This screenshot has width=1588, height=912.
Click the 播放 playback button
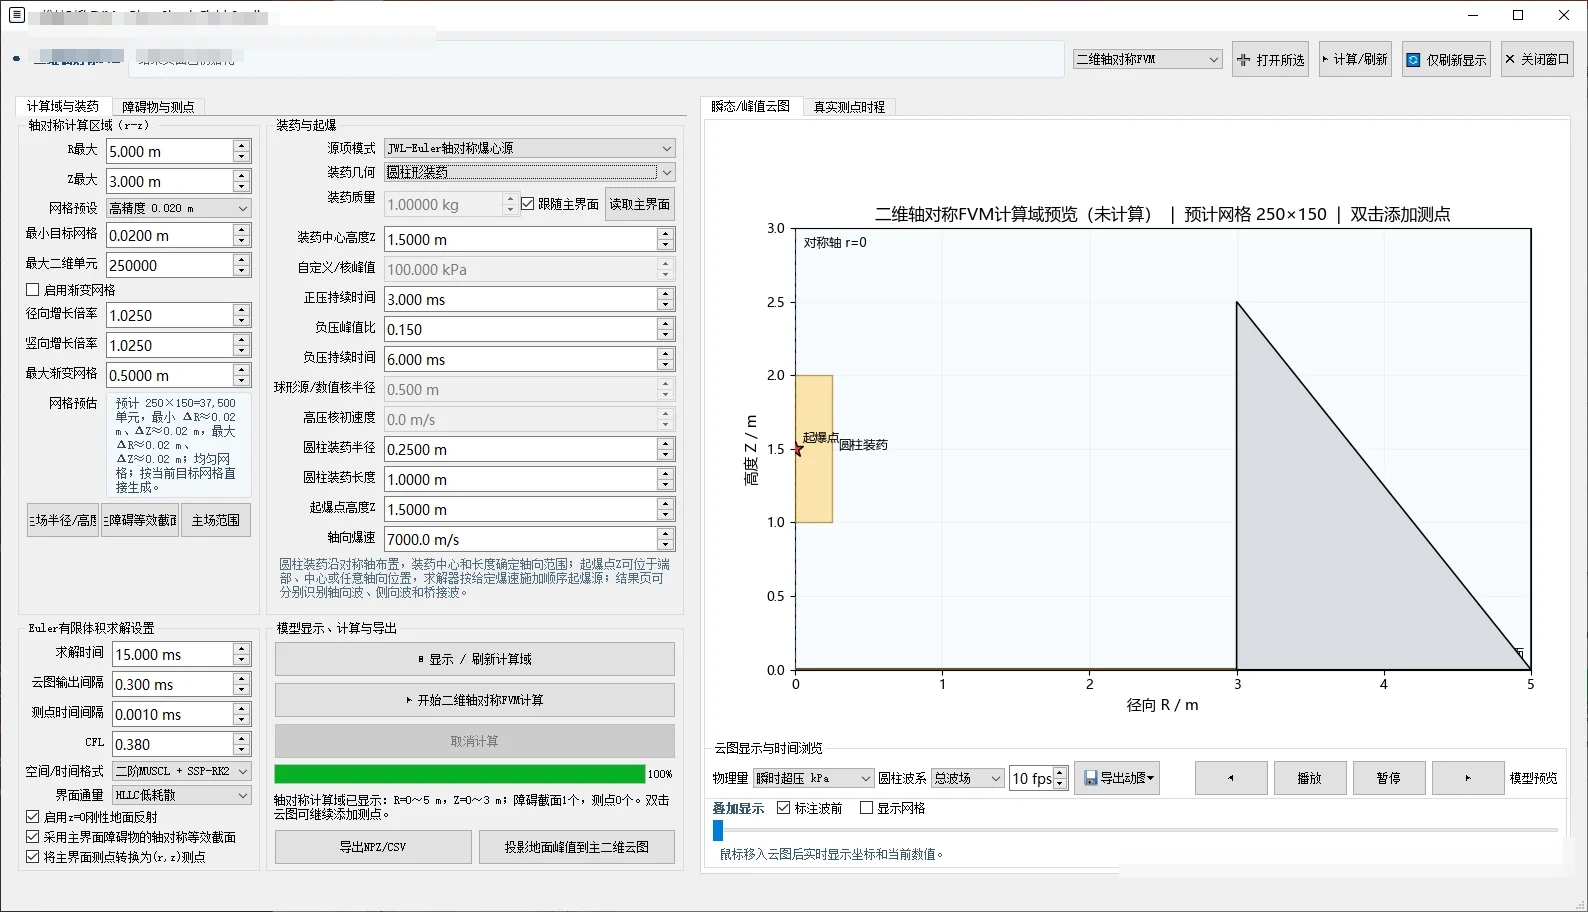tap(1309, 778)
